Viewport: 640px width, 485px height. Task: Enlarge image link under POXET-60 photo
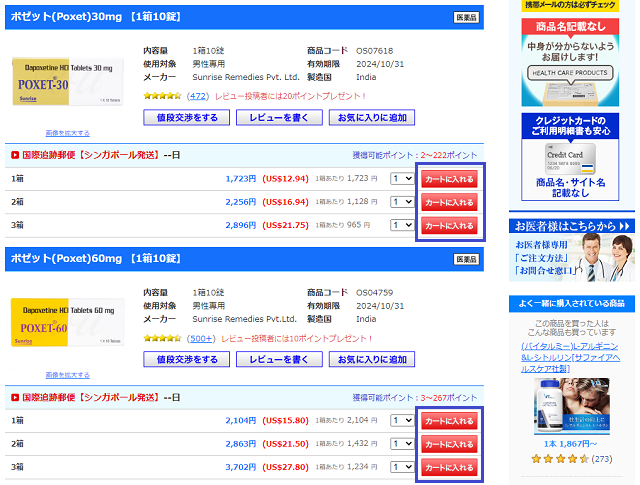[68, 375]
